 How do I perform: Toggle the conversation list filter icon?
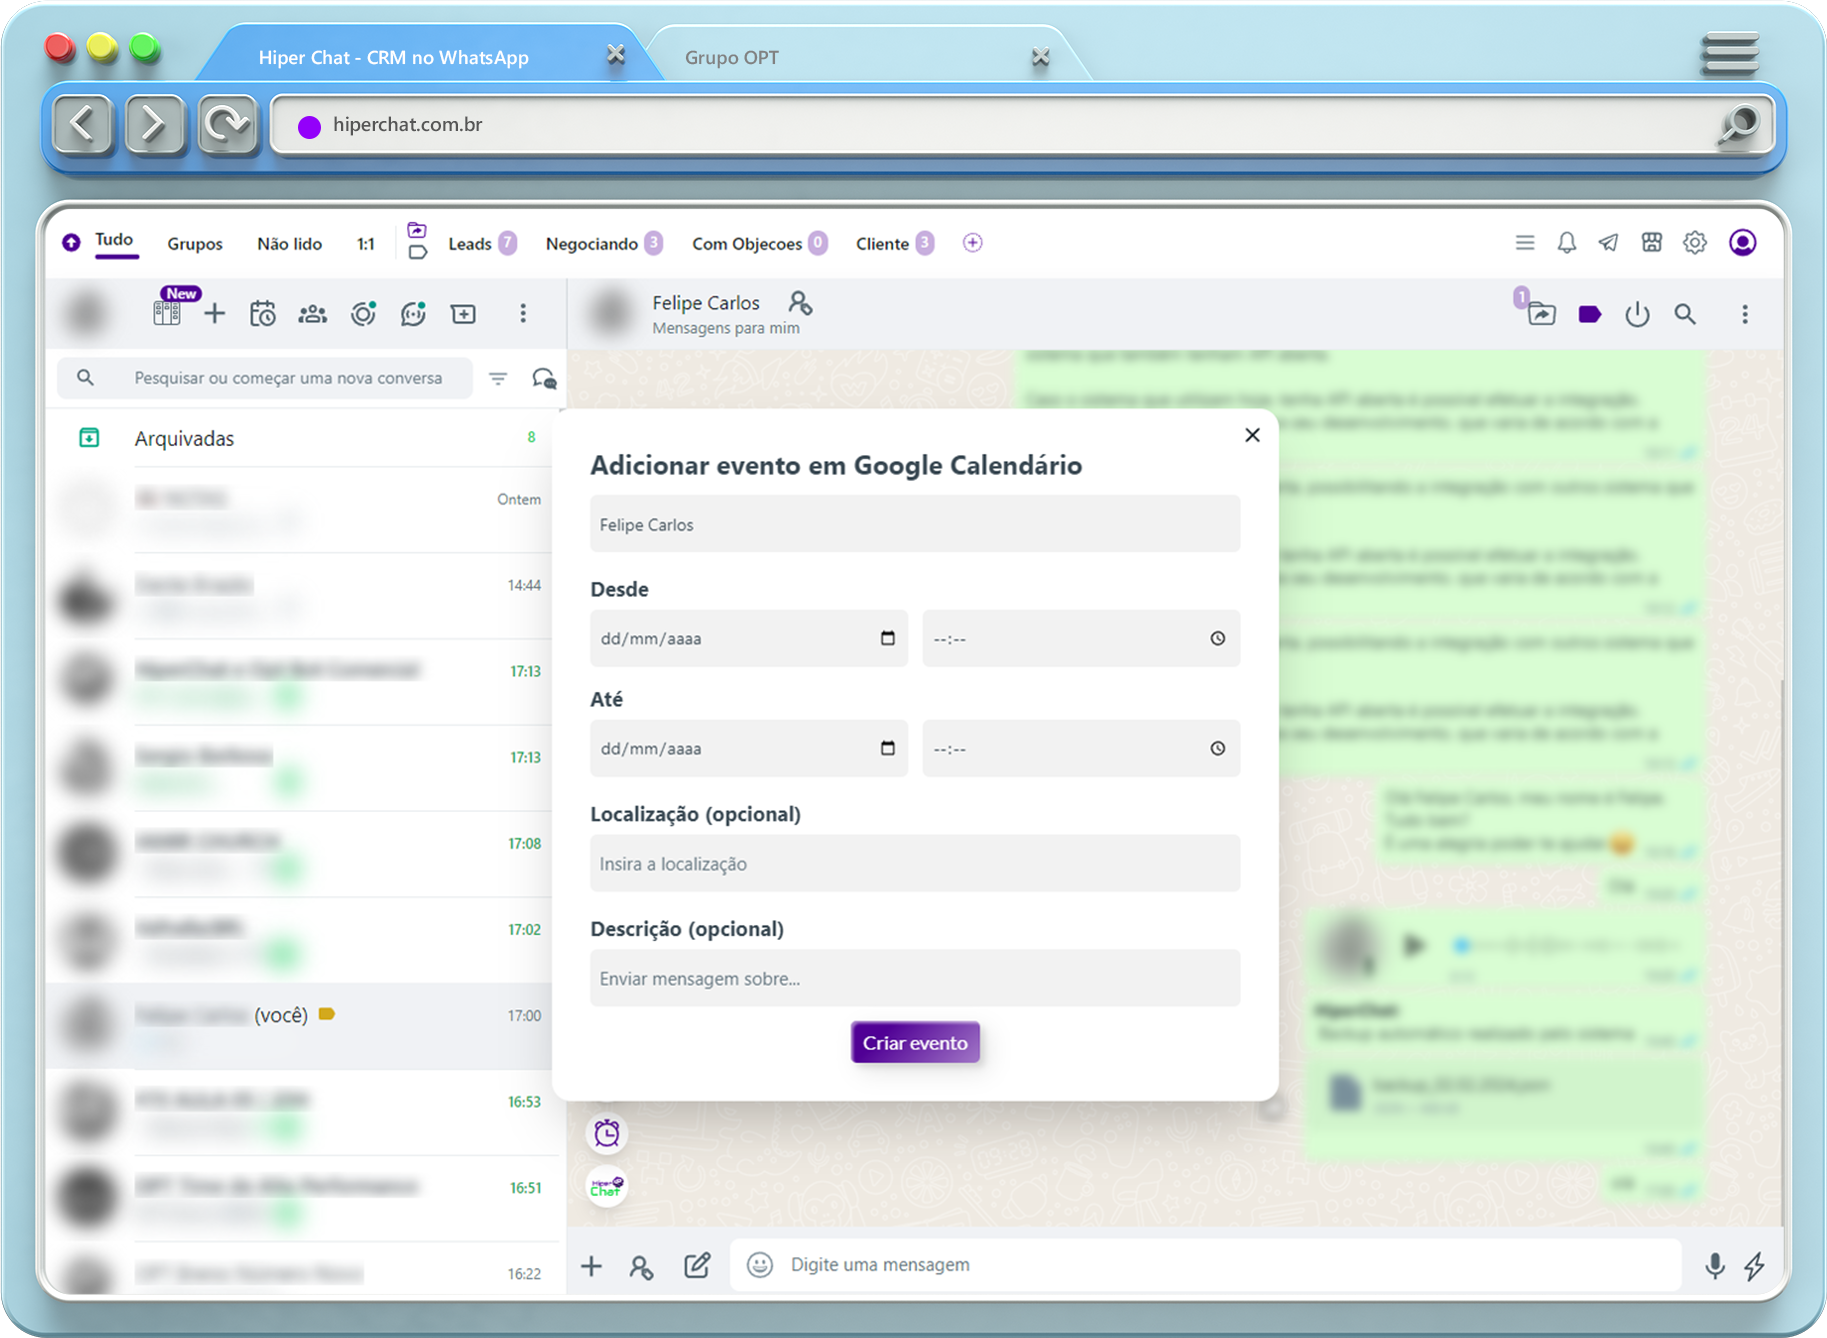[498, 378]
